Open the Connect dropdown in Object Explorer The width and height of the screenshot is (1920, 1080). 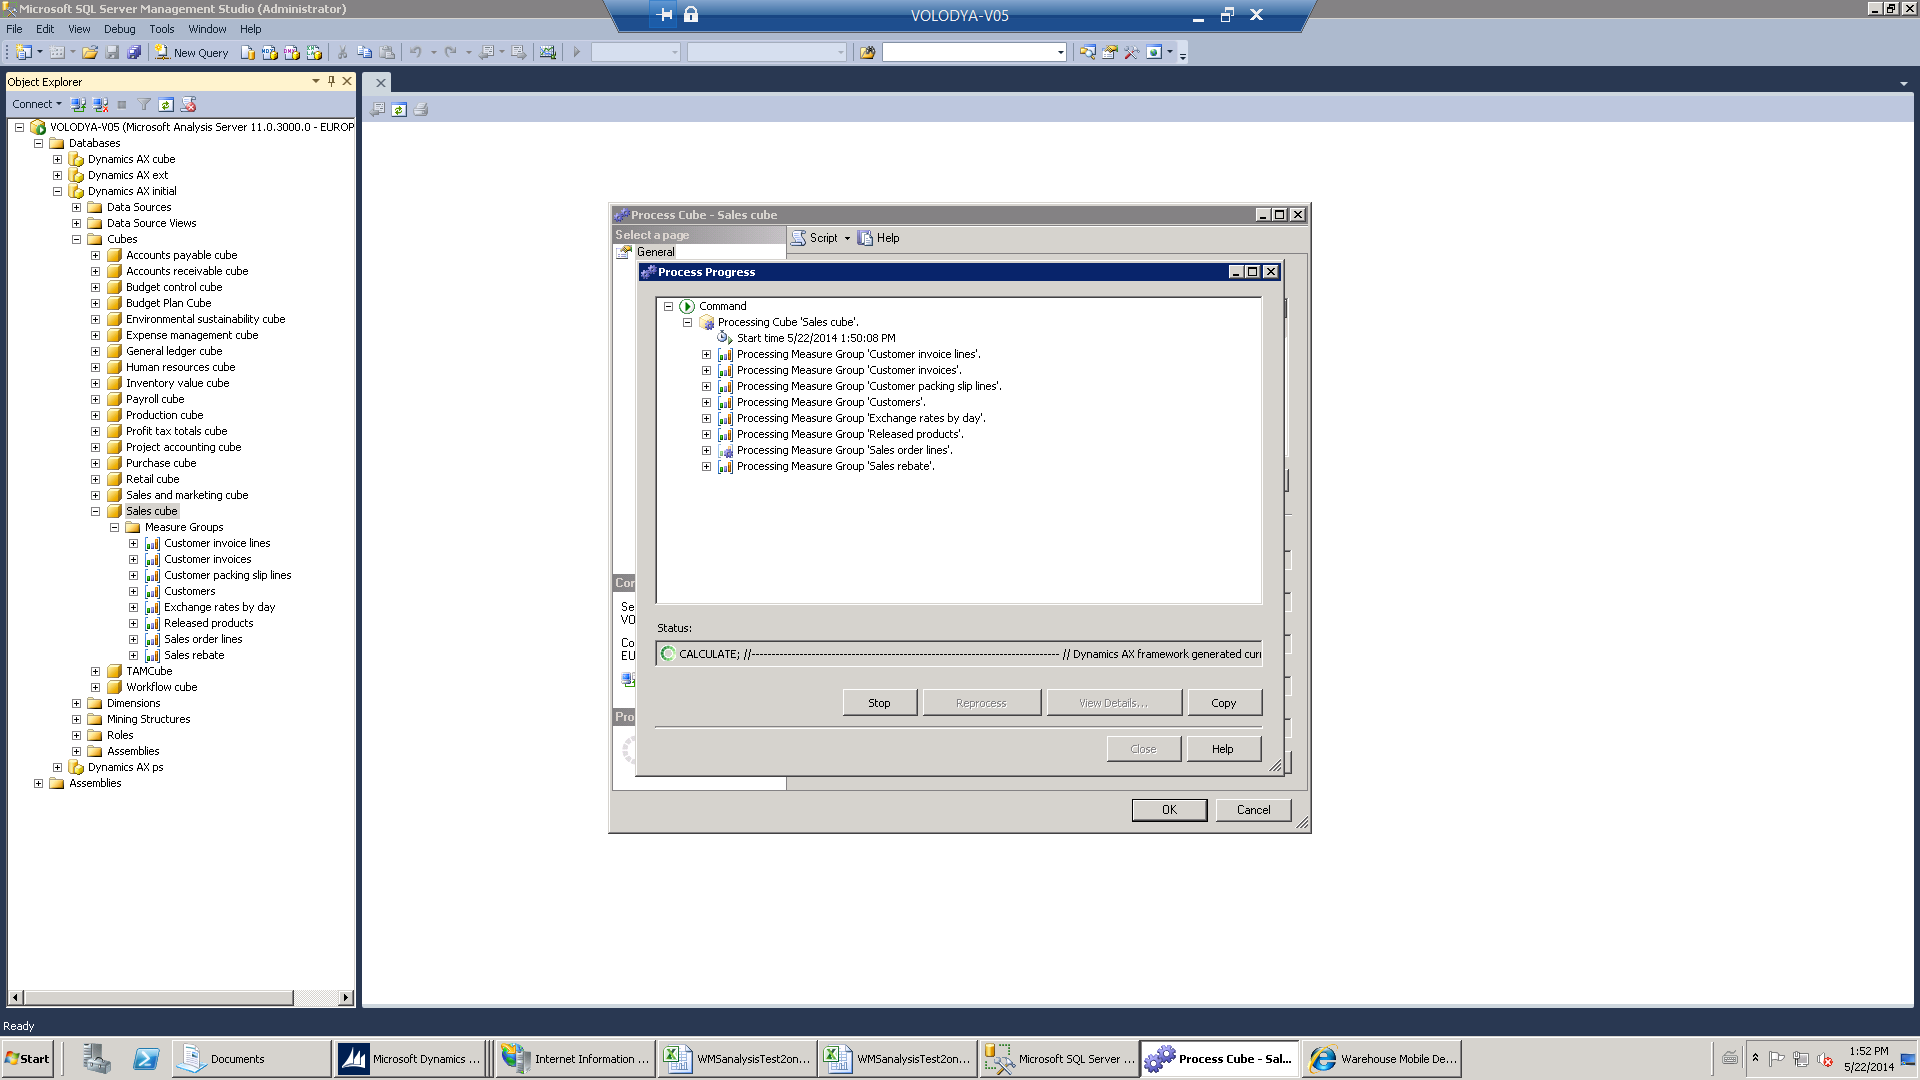(37, 104)
